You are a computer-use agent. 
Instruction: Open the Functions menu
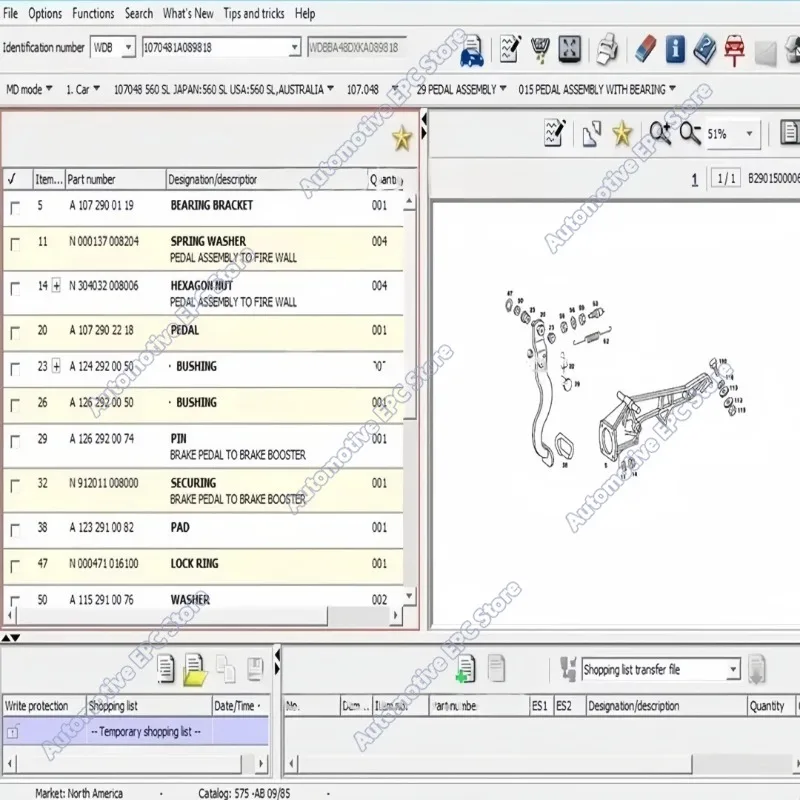[93, 13]
